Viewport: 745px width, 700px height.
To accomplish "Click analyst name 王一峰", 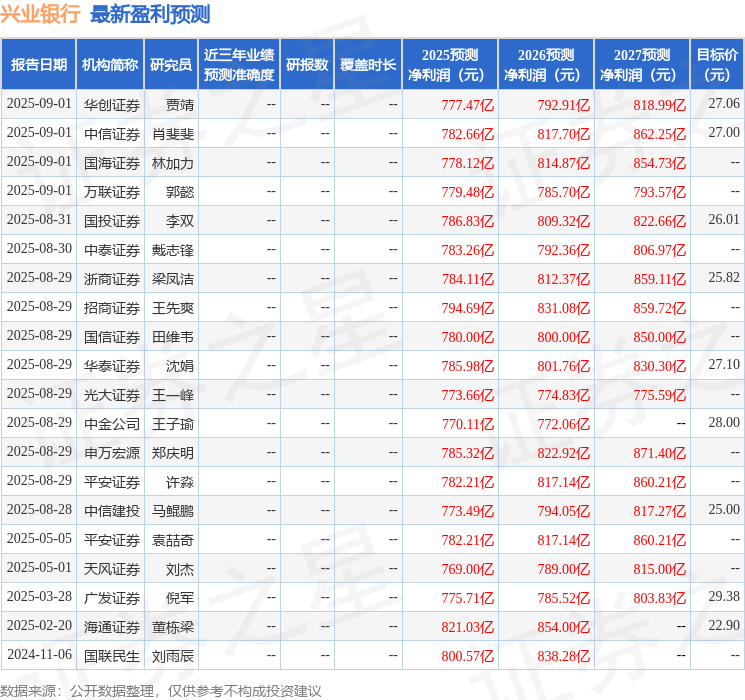I will pos(172,395).
